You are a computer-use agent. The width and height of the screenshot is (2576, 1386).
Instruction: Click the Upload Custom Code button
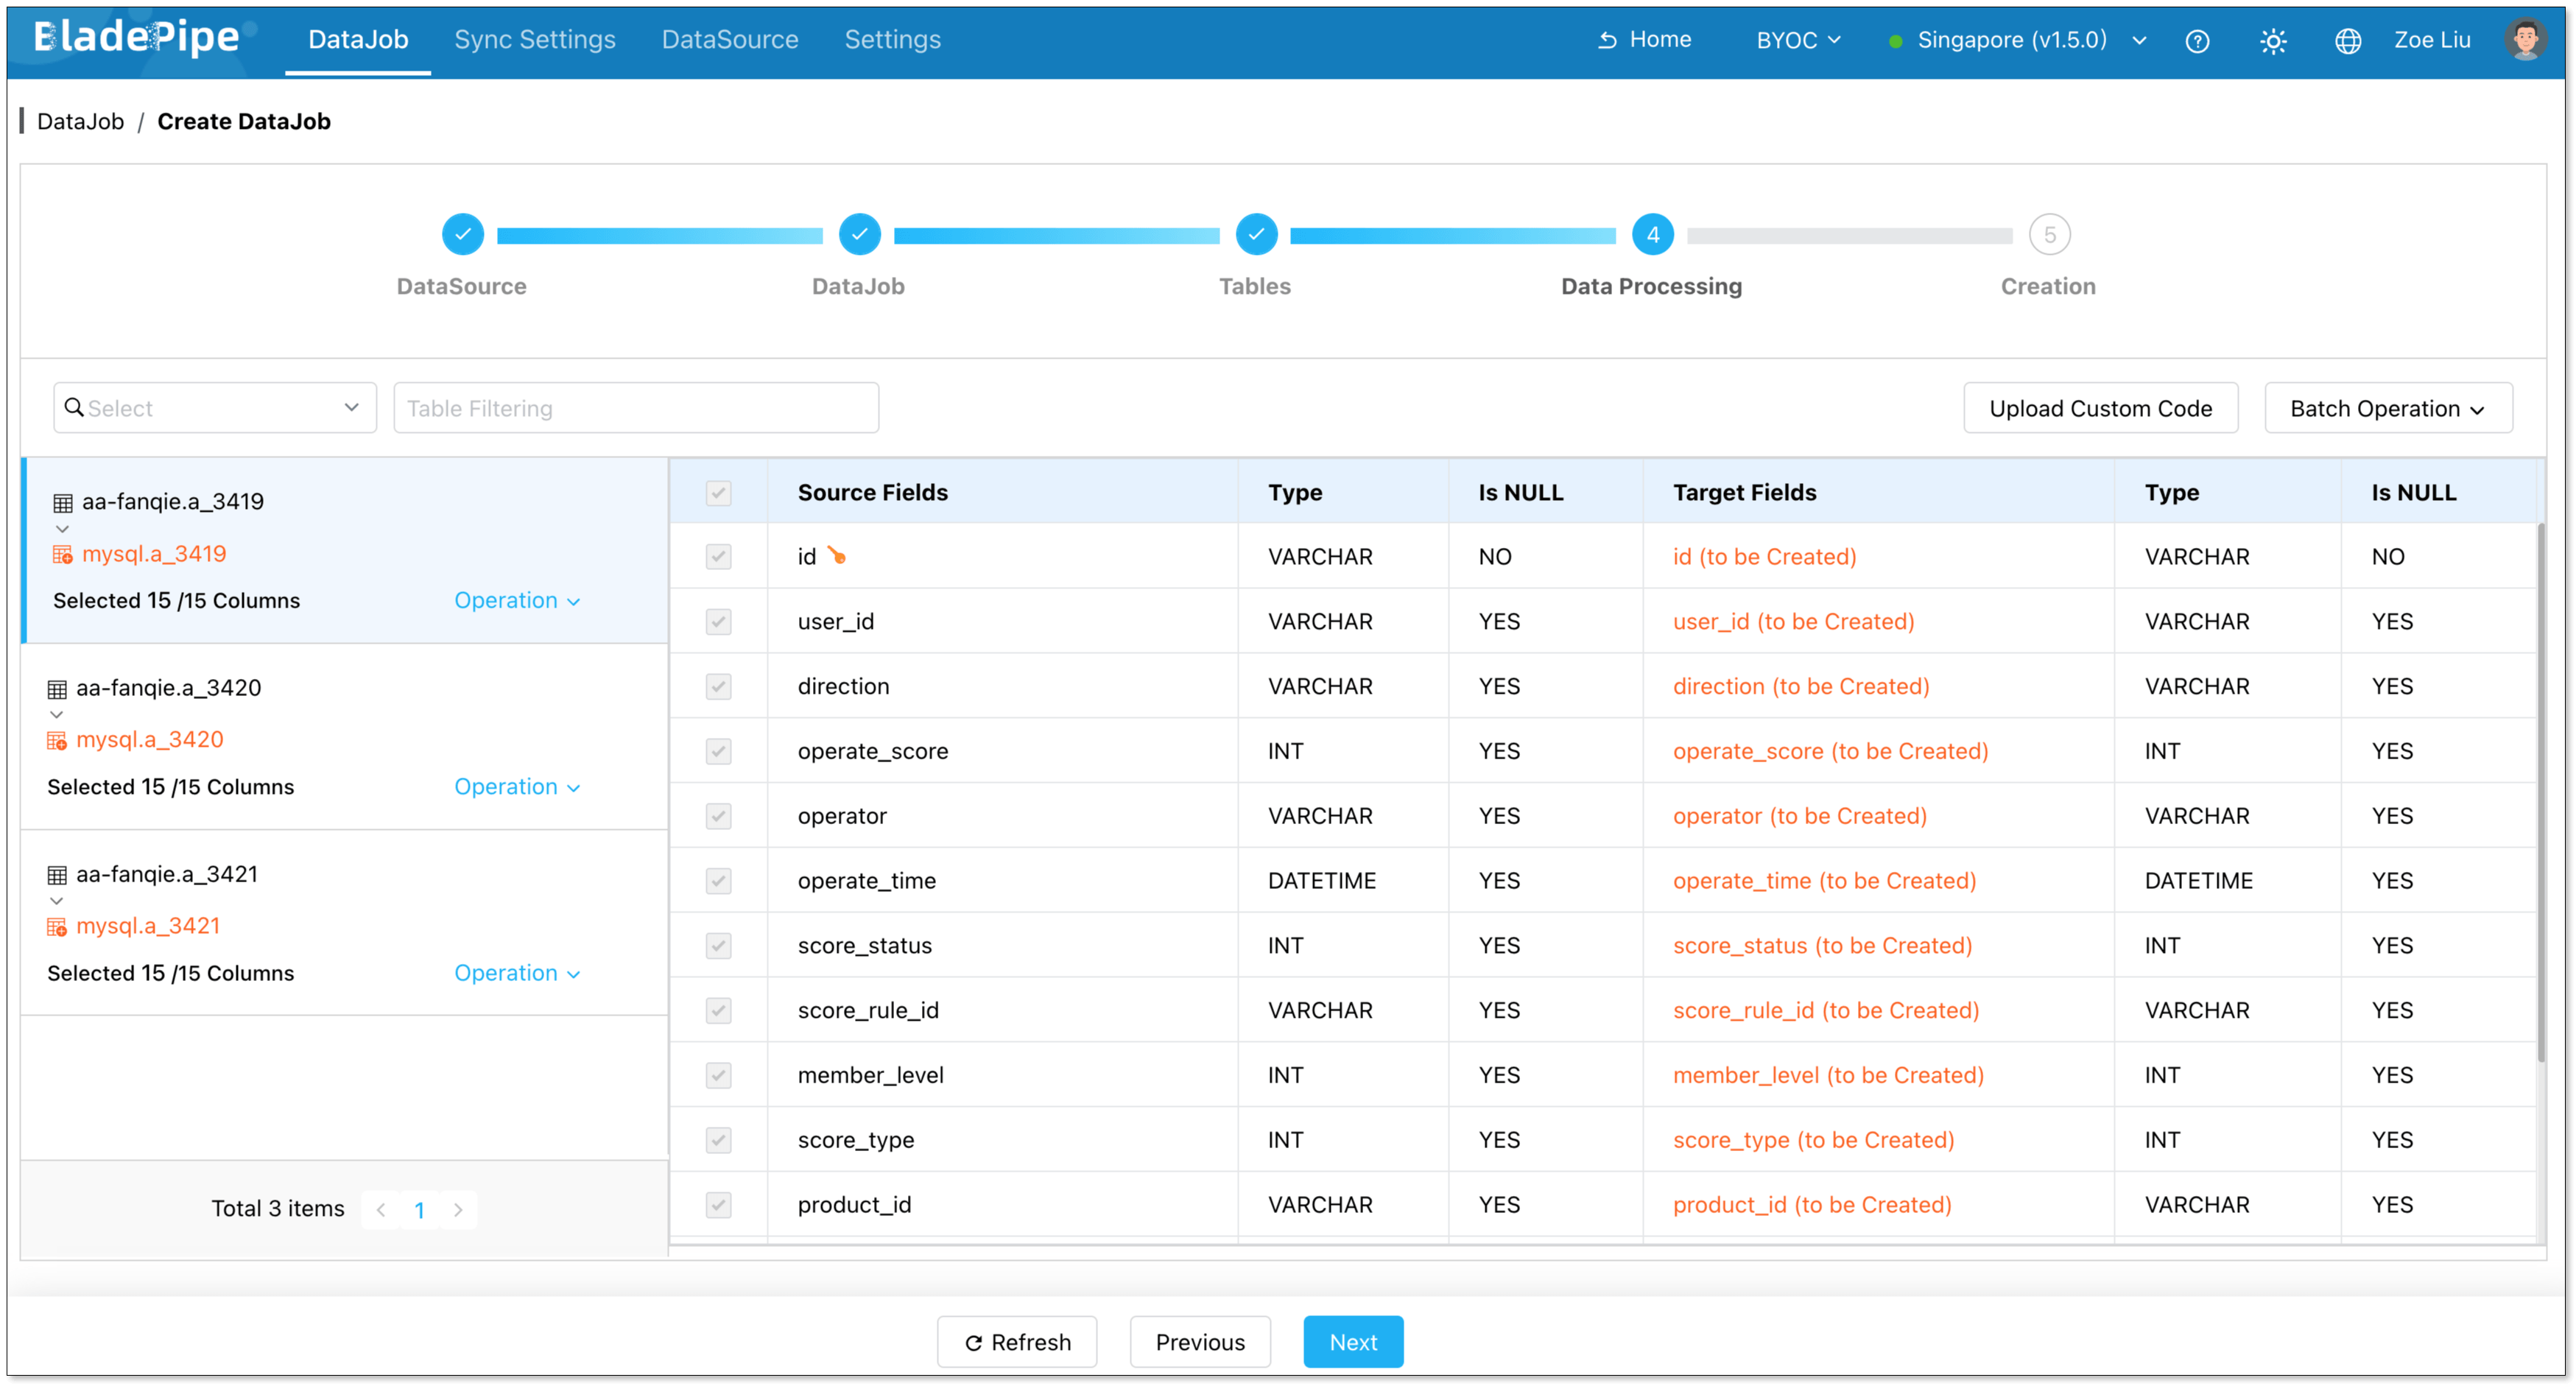pyautogui.click(x=2100, y=408)
